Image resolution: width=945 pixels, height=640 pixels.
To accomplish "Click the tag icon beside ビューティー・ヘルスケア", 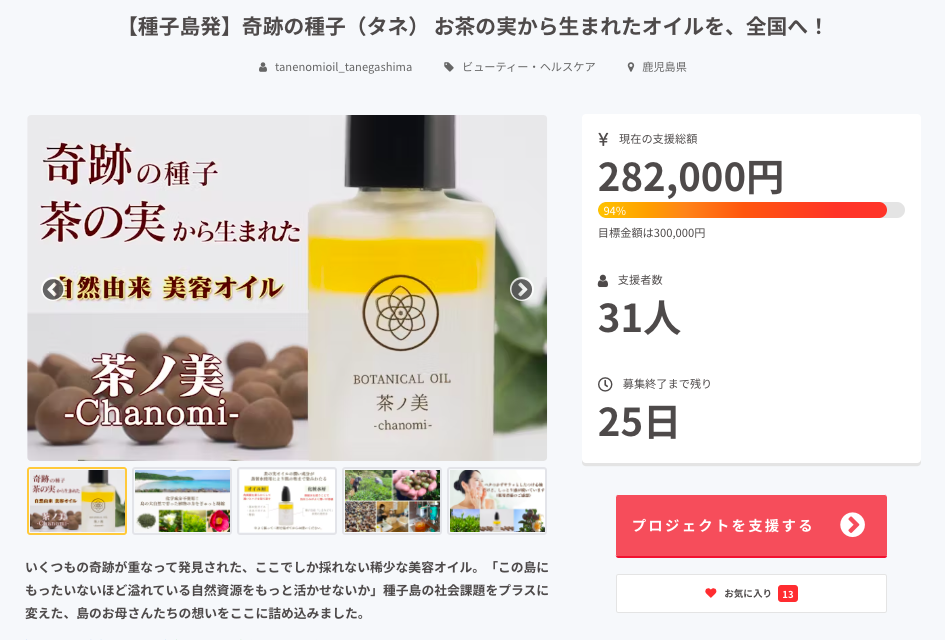I will 449,67.
